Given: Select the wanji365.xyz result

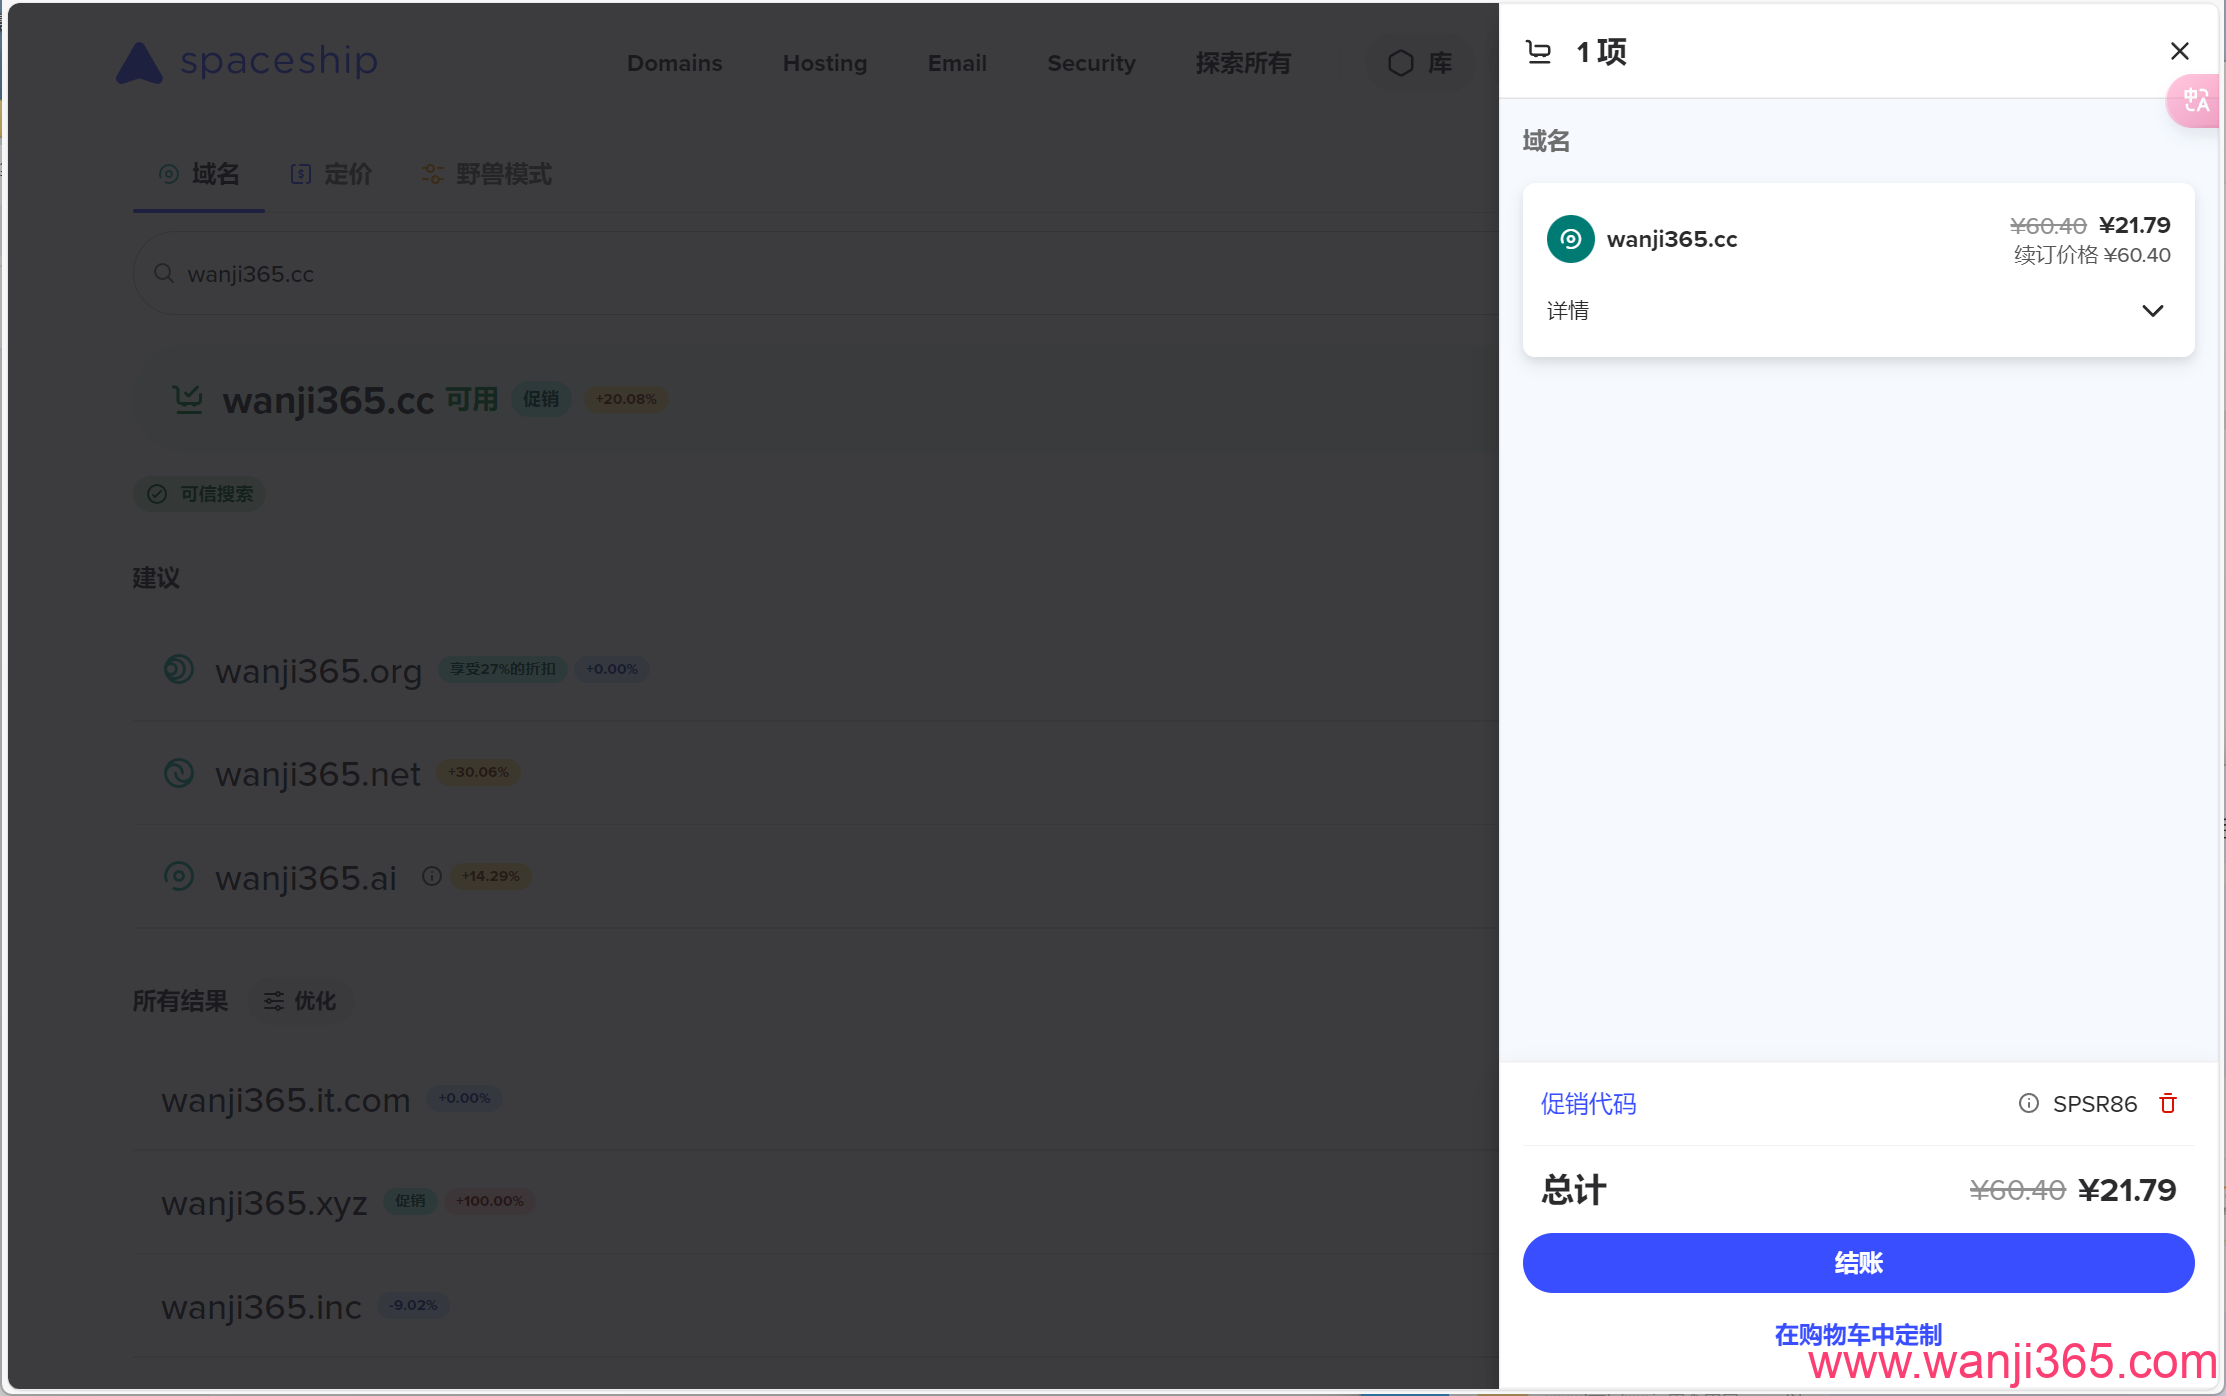Looking at the screenshot, I should pyautogui.click(x=264, y=1202).
